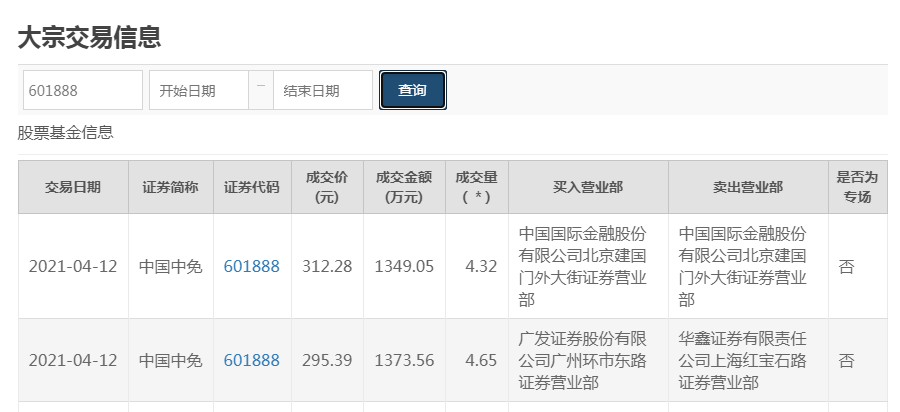Focus the stock code input 601888
900x412 pixels.
pos(83,90)
